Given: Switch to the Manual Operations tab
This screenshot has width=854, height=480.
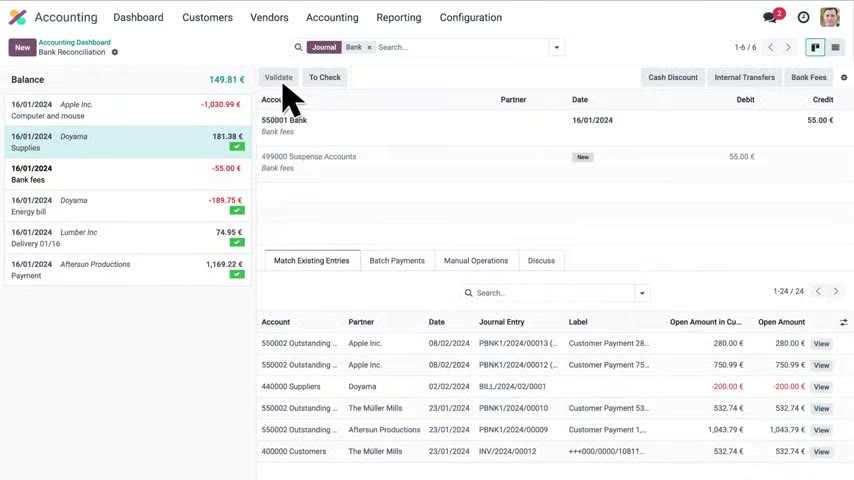Looking at the screenshot, I should [476, 261].
